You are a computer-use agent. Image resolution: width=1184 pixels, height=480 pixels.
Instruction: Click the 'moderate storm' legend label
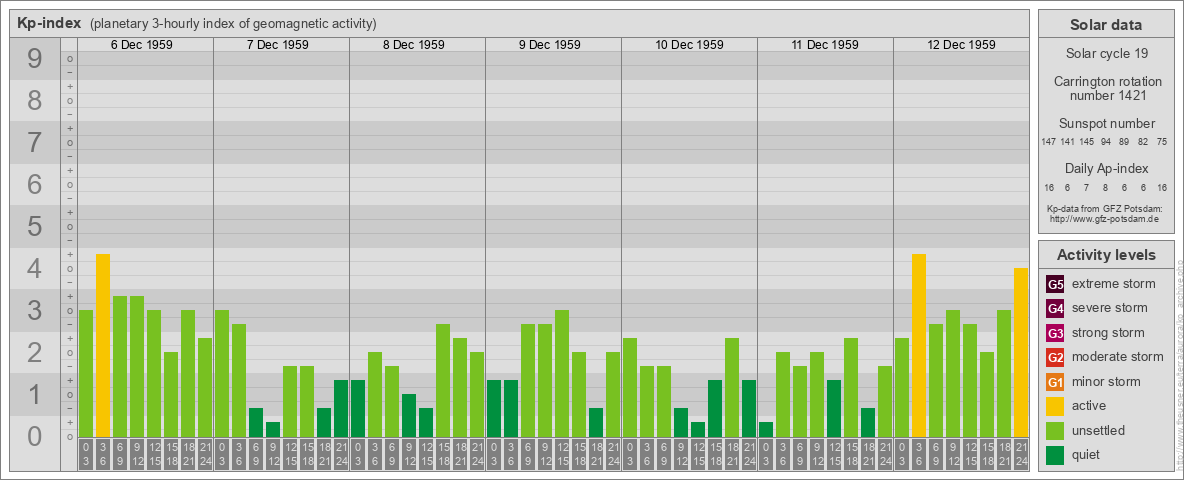1118,357
